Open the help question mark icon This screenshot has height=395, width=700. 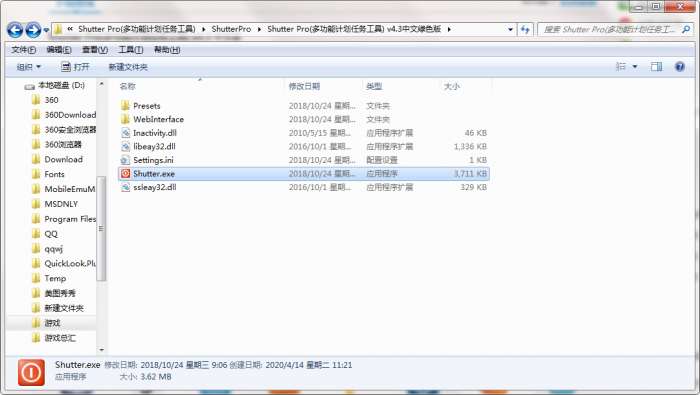679,67
